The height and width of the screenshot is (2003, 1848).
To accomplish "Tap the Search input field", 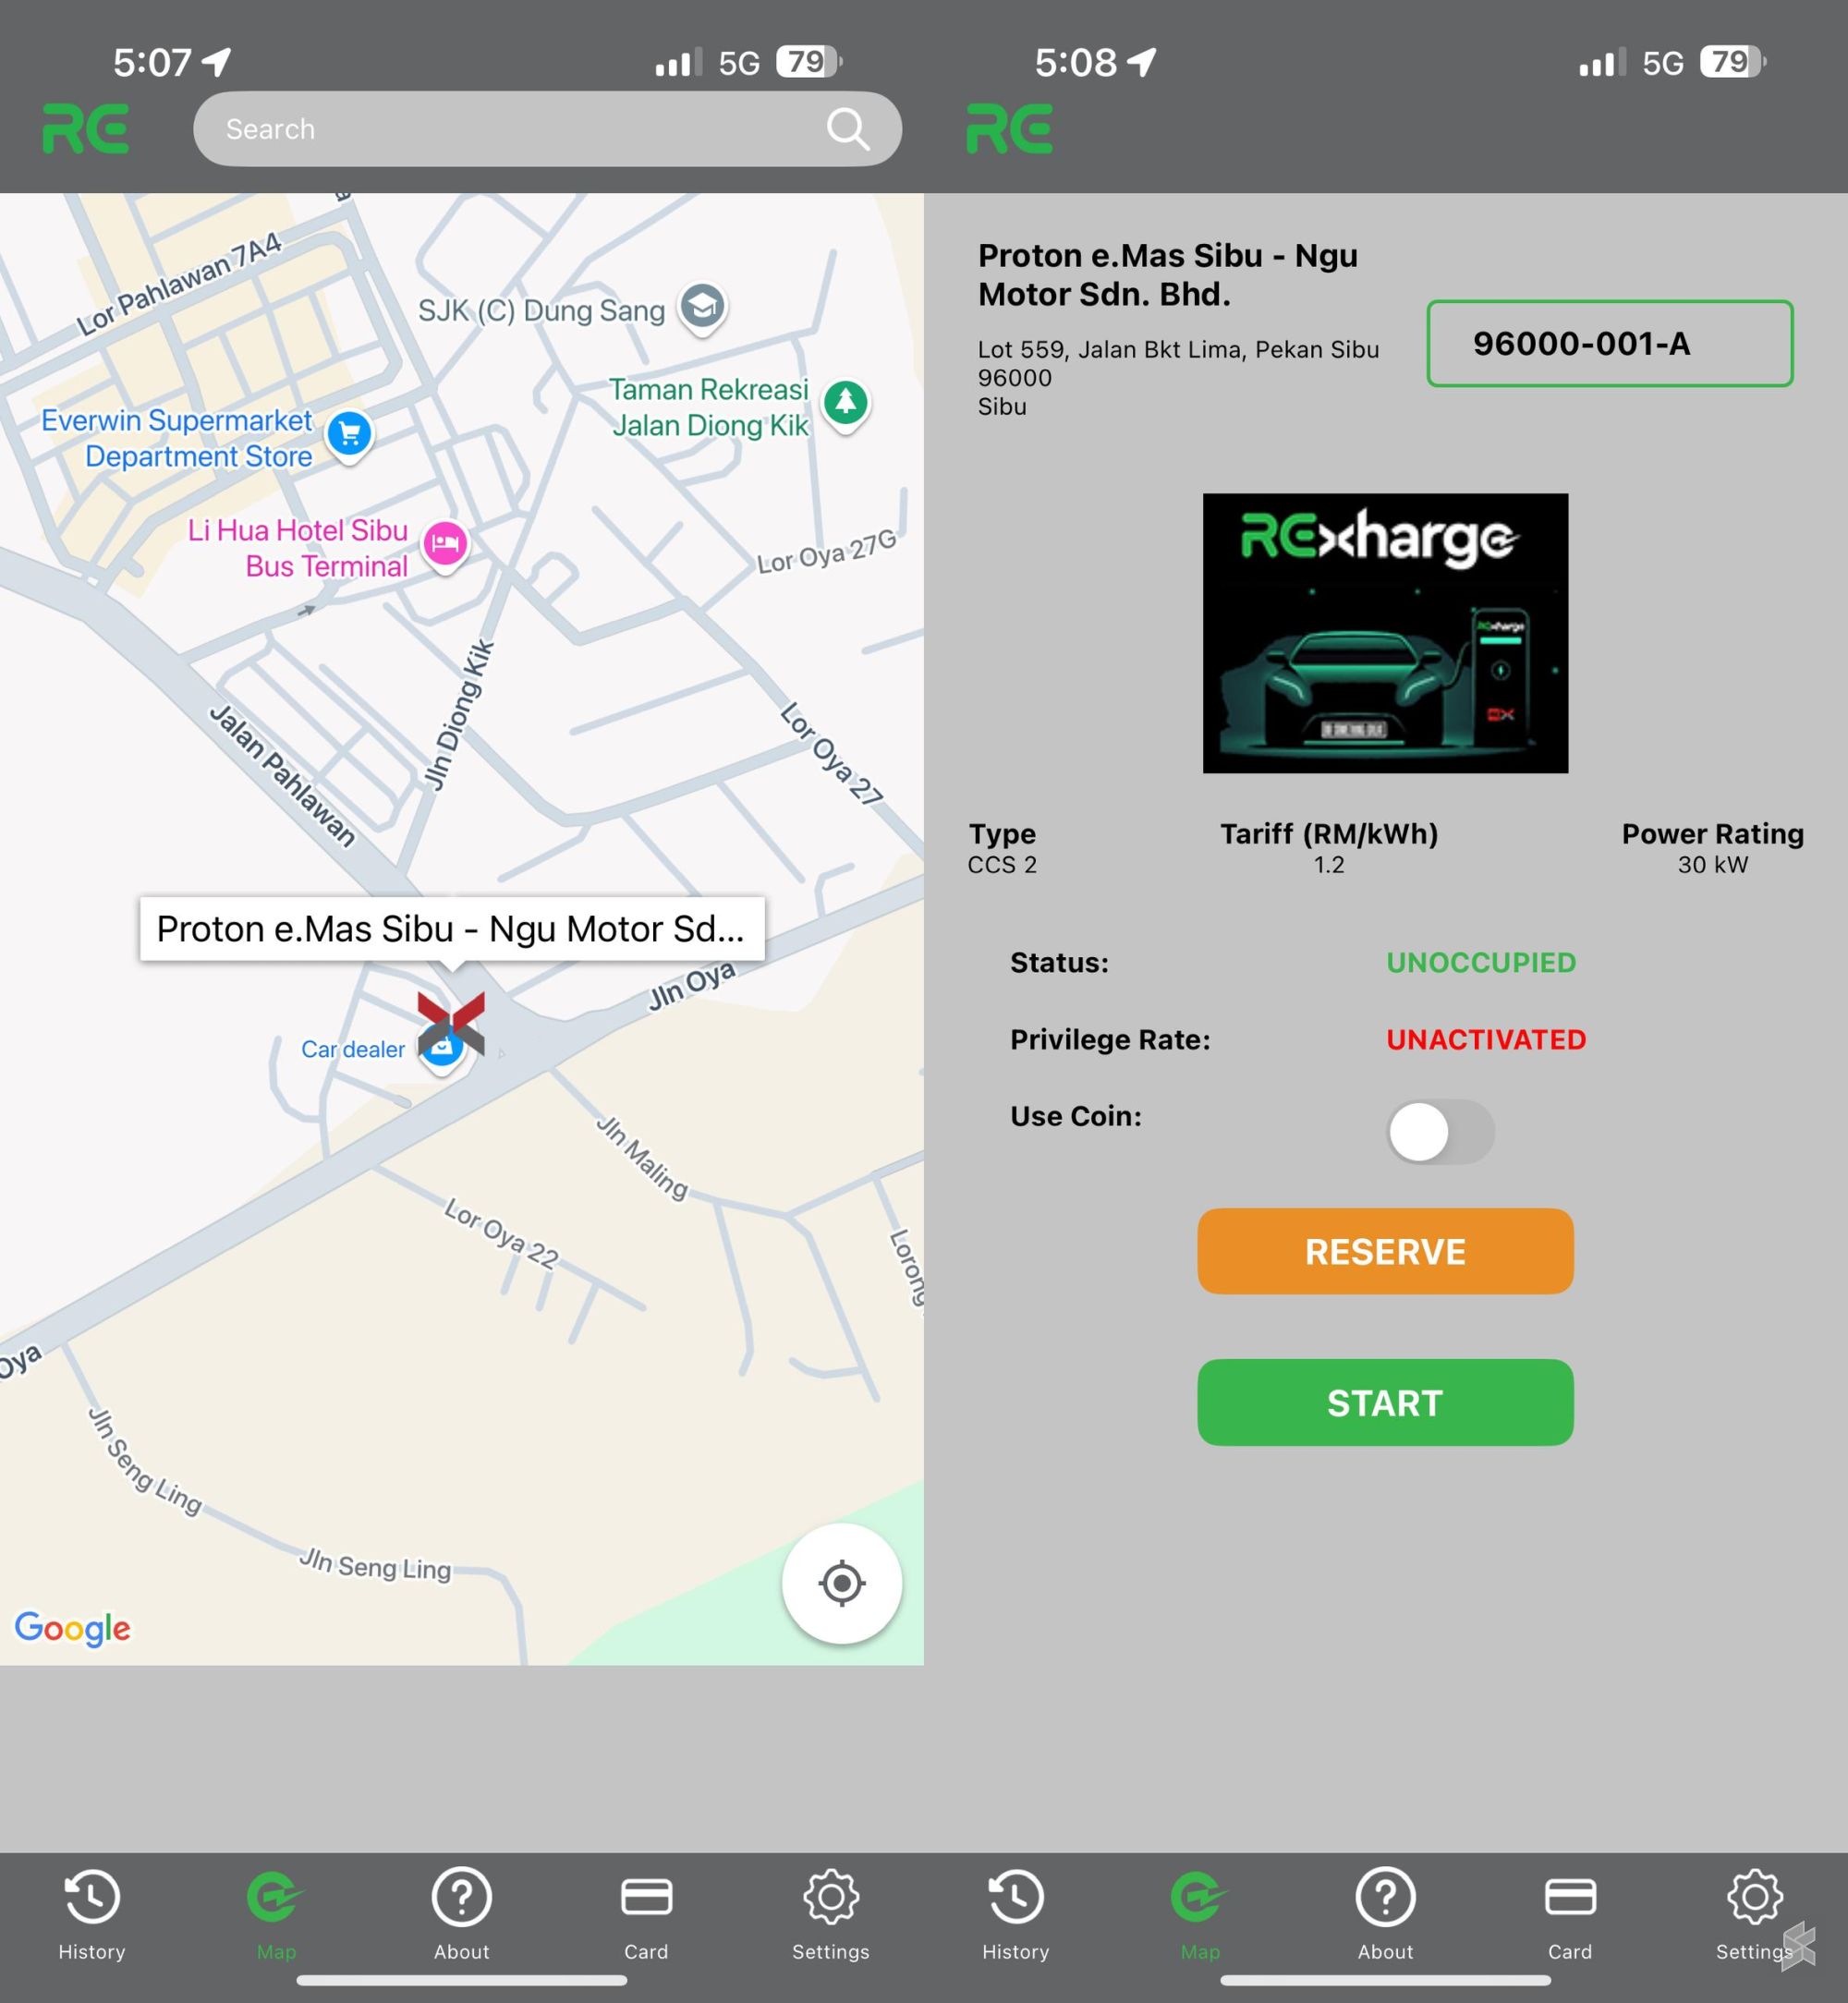I will click(x=500, y=129).
